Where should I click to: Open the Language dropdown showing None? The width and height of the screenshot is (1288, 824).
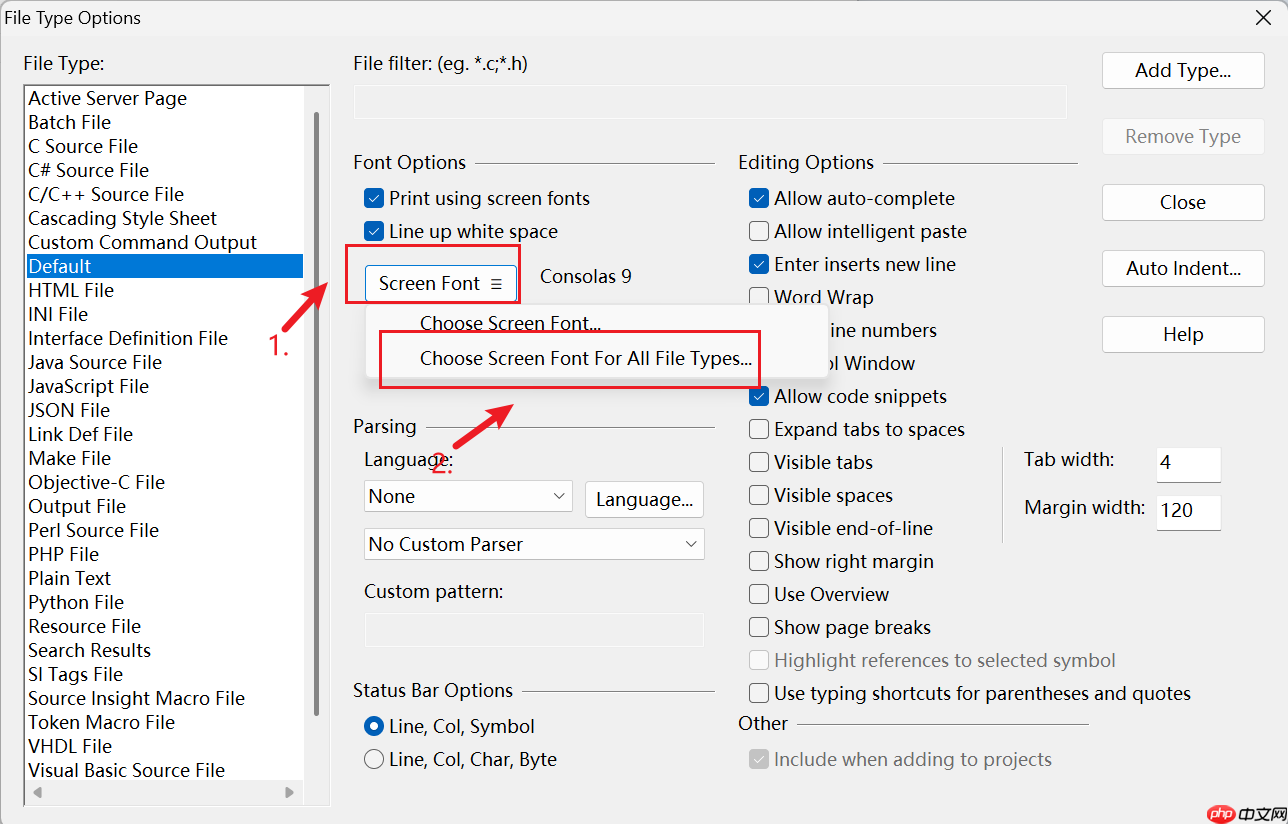point(467,497)
